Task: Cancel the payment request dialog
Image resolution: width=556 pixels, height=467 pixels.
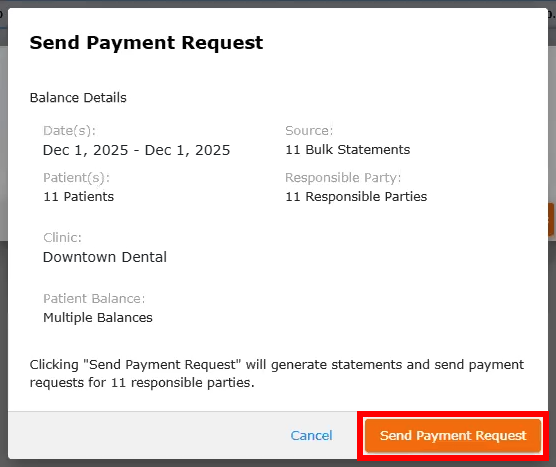Action: 311,435
